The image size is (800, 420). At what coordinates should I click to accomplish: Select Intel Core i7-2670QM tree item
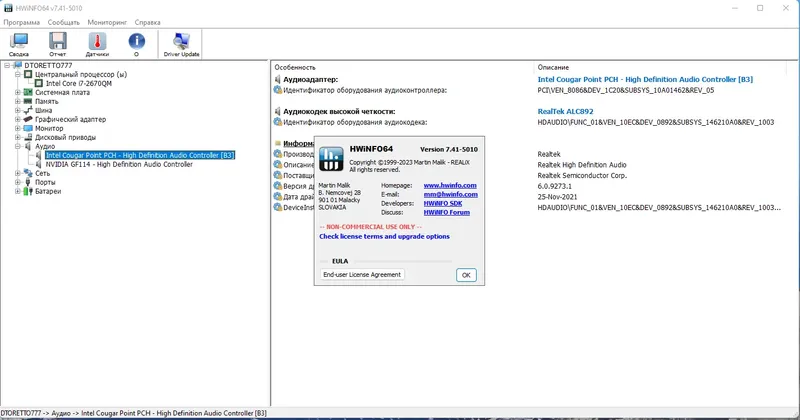pos(79,83)
